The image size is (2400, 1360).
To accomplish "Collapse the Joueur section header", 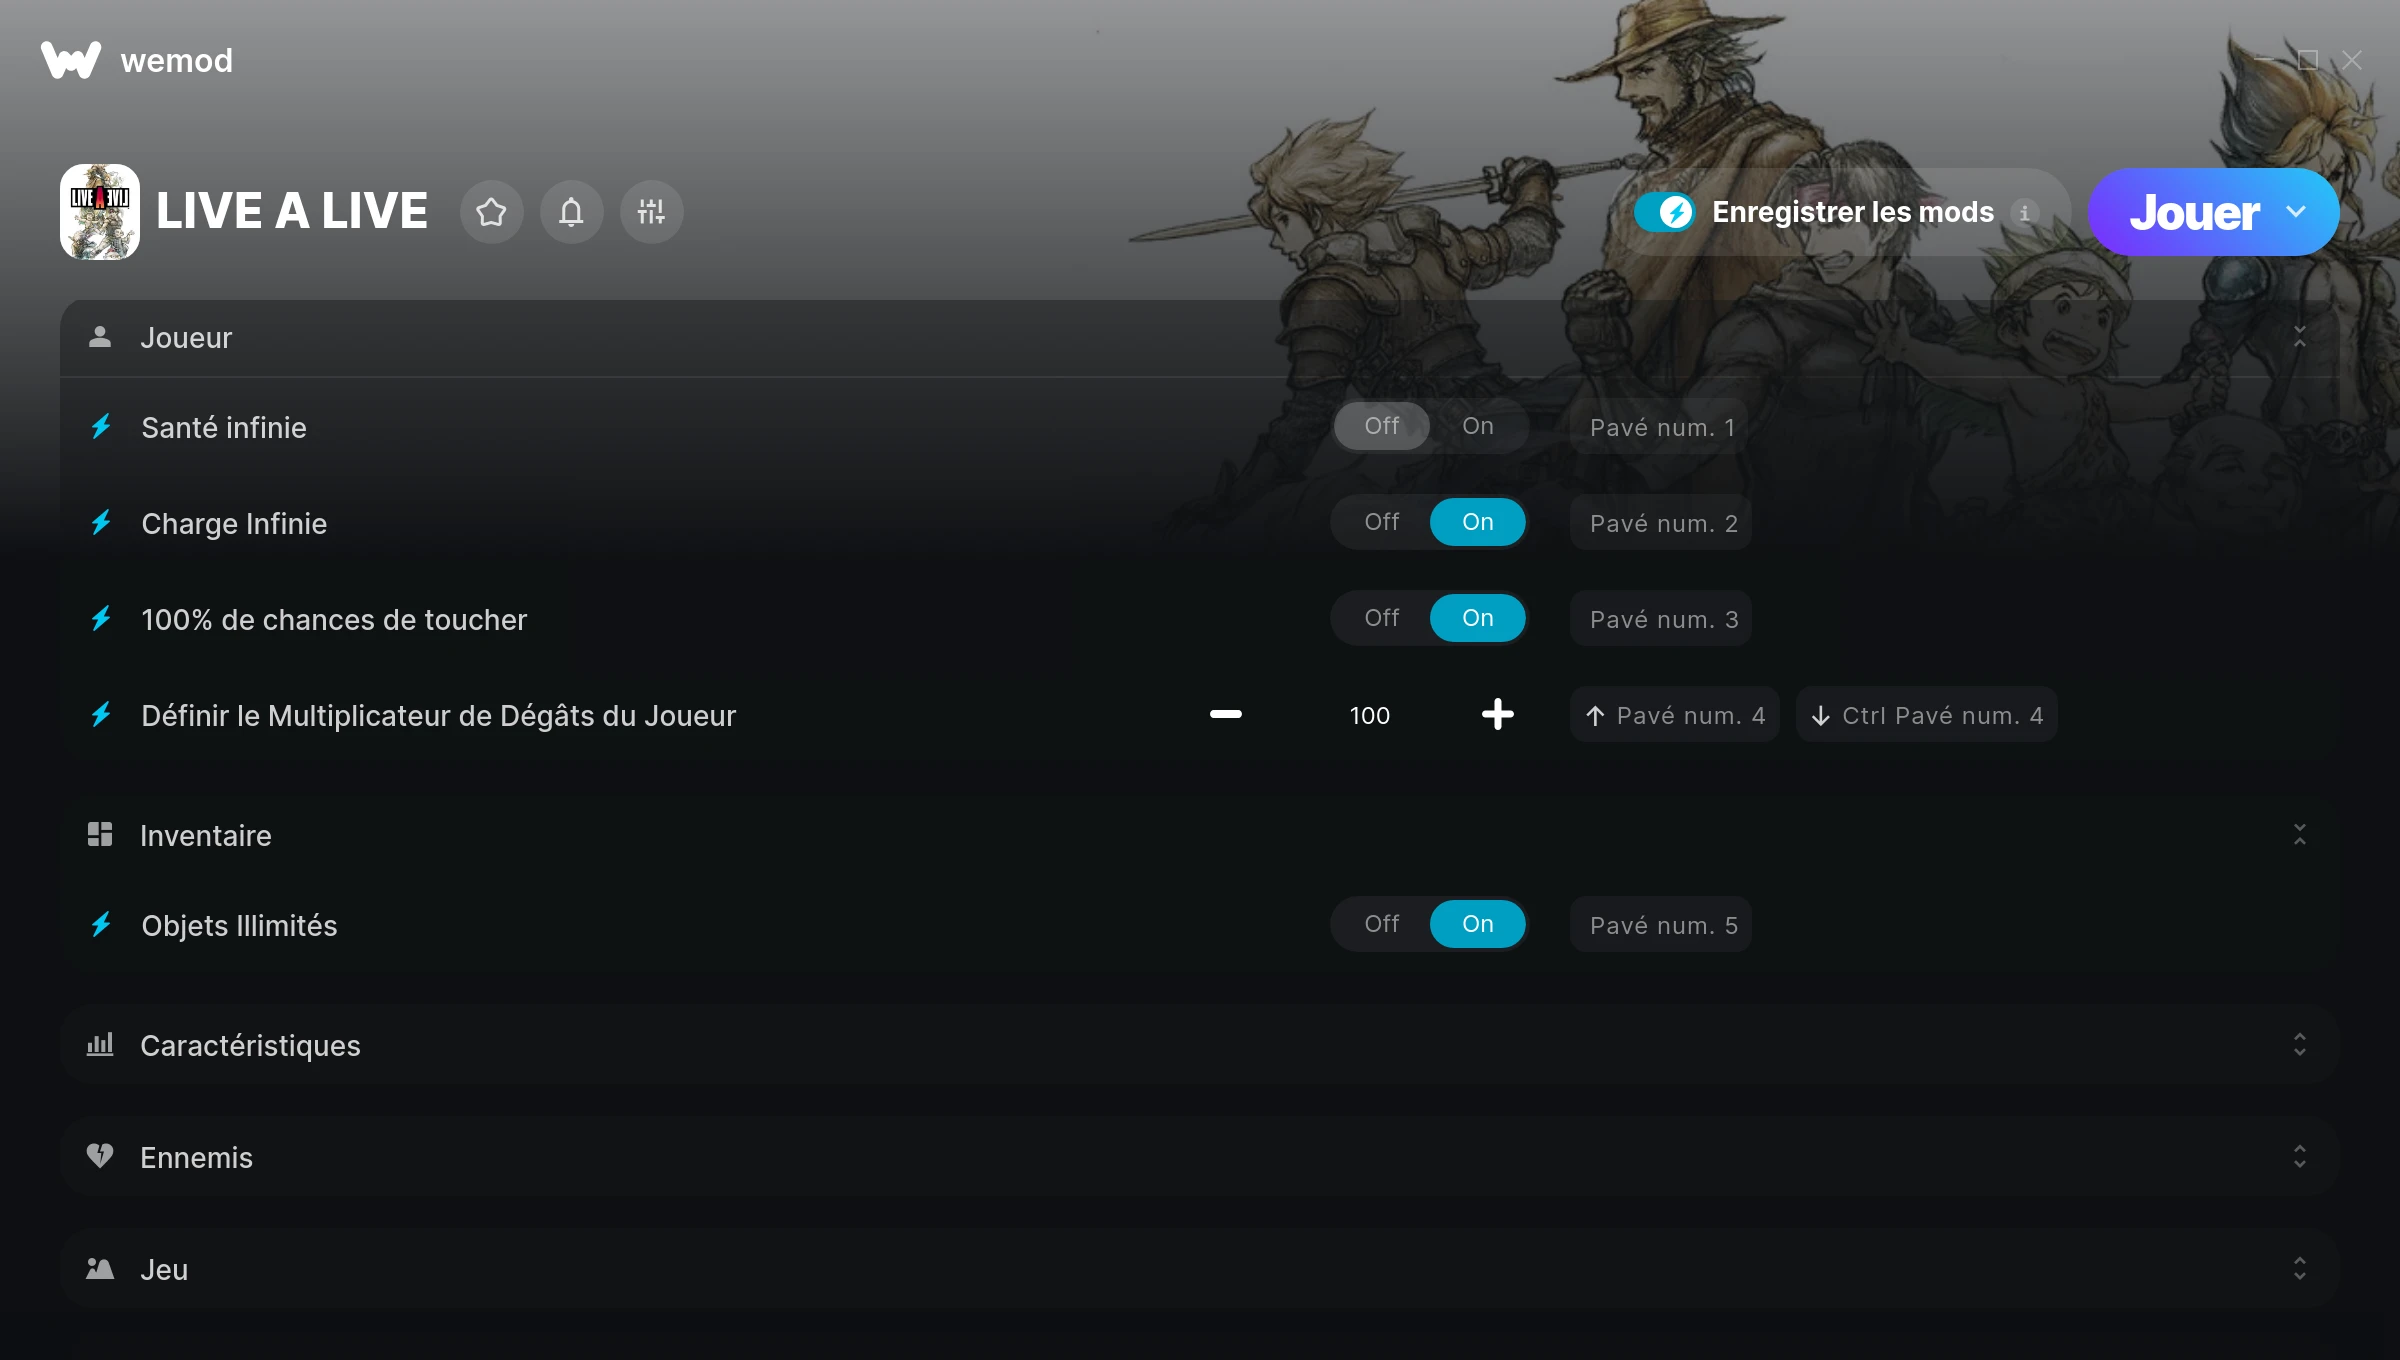I will click(x=1200, y=338).
